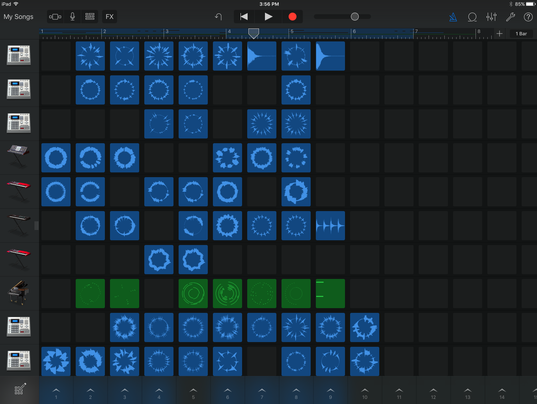Tap the waveform cell in row one, column seven
The height and width of the screenshot is (404, 537).
(x=262, y=56)
